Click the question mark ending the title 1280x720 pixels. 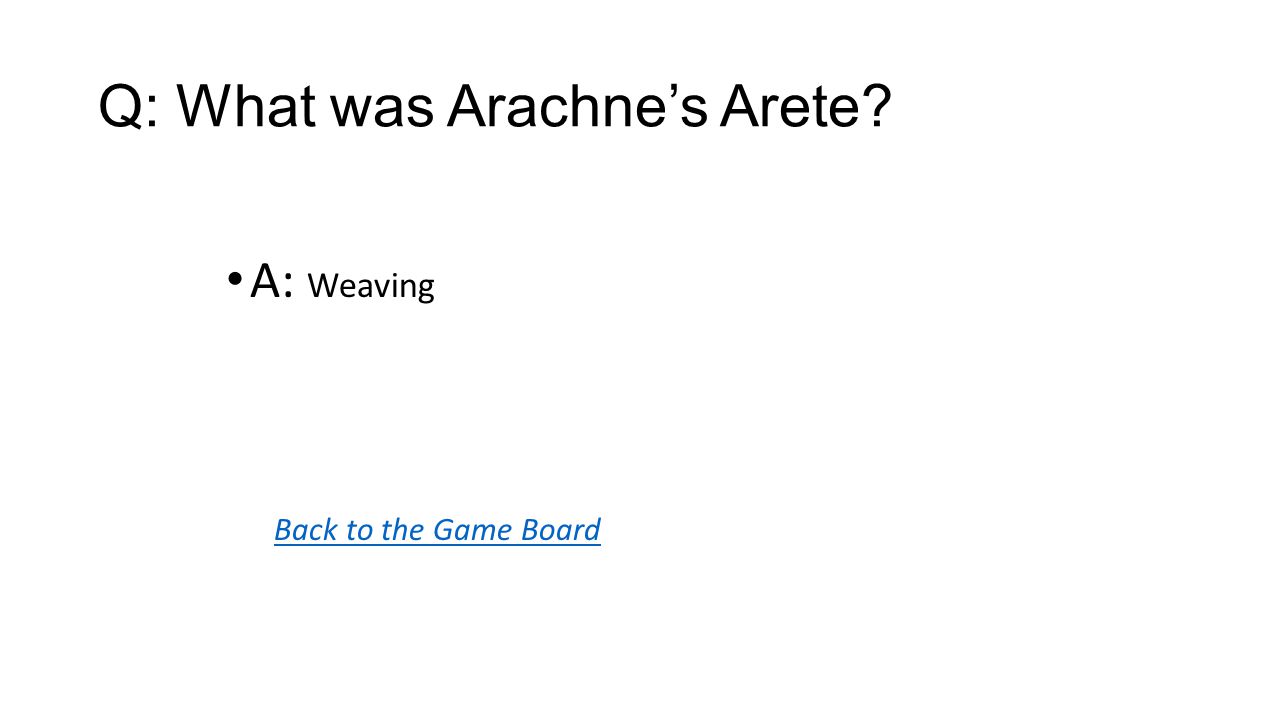pyautogui.click(x=875, y=107)
